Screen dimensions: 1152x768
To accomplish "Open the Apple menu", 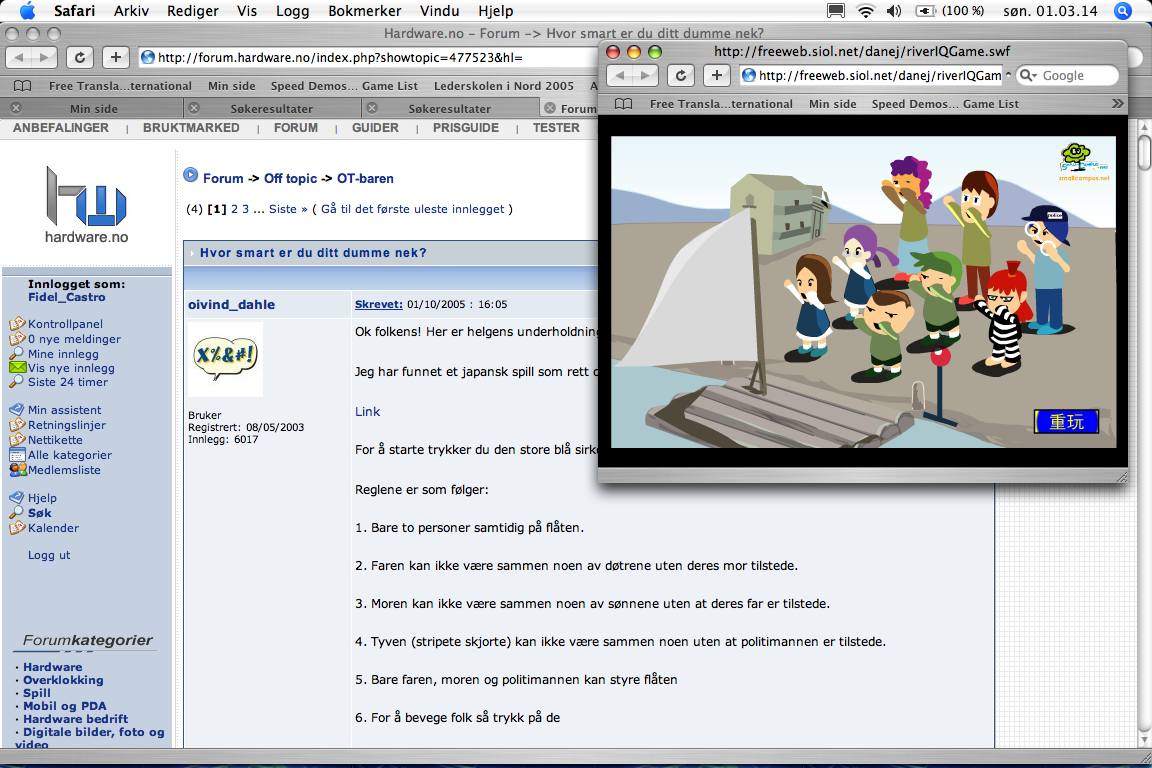I will pyautogui.click(x=27, y=10).
